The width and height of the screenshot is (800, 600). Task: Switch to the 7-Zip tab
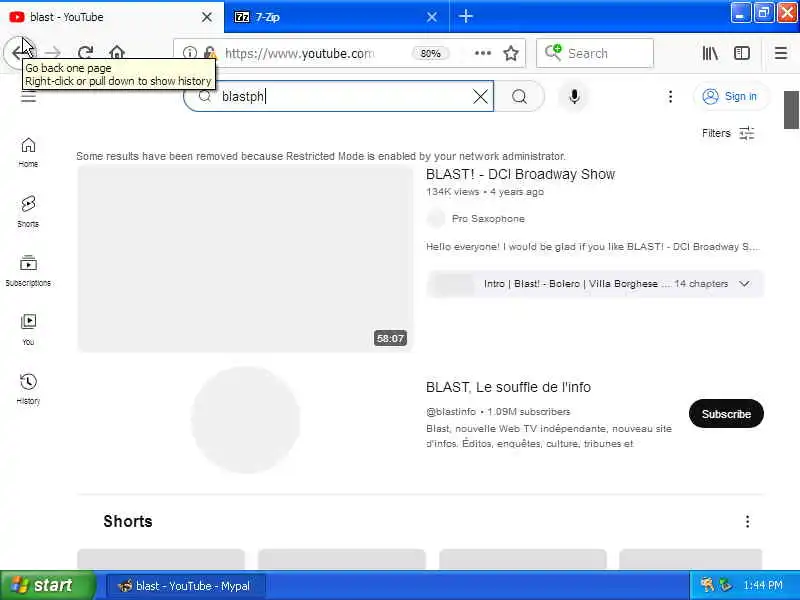click(337, 17)
